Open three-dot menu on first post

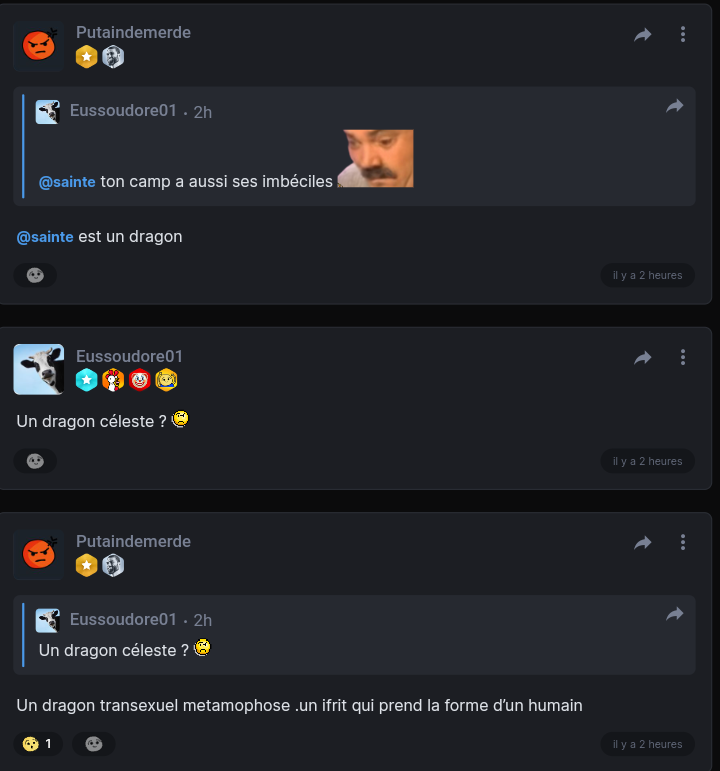[683, 35]
